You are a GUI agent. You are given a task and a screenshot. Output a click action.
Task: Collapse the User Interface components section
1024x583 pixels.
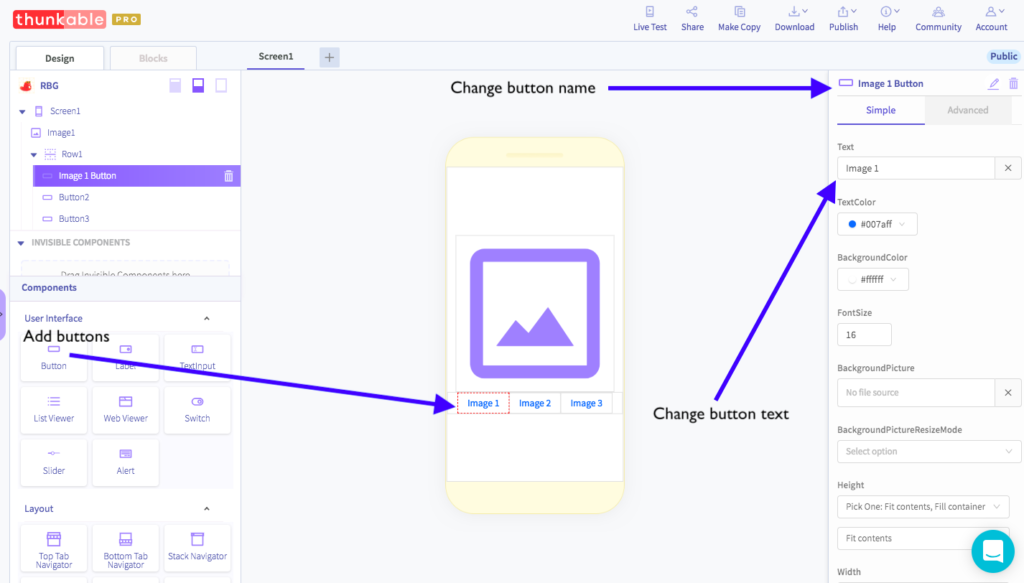click(x=206, y=319)
